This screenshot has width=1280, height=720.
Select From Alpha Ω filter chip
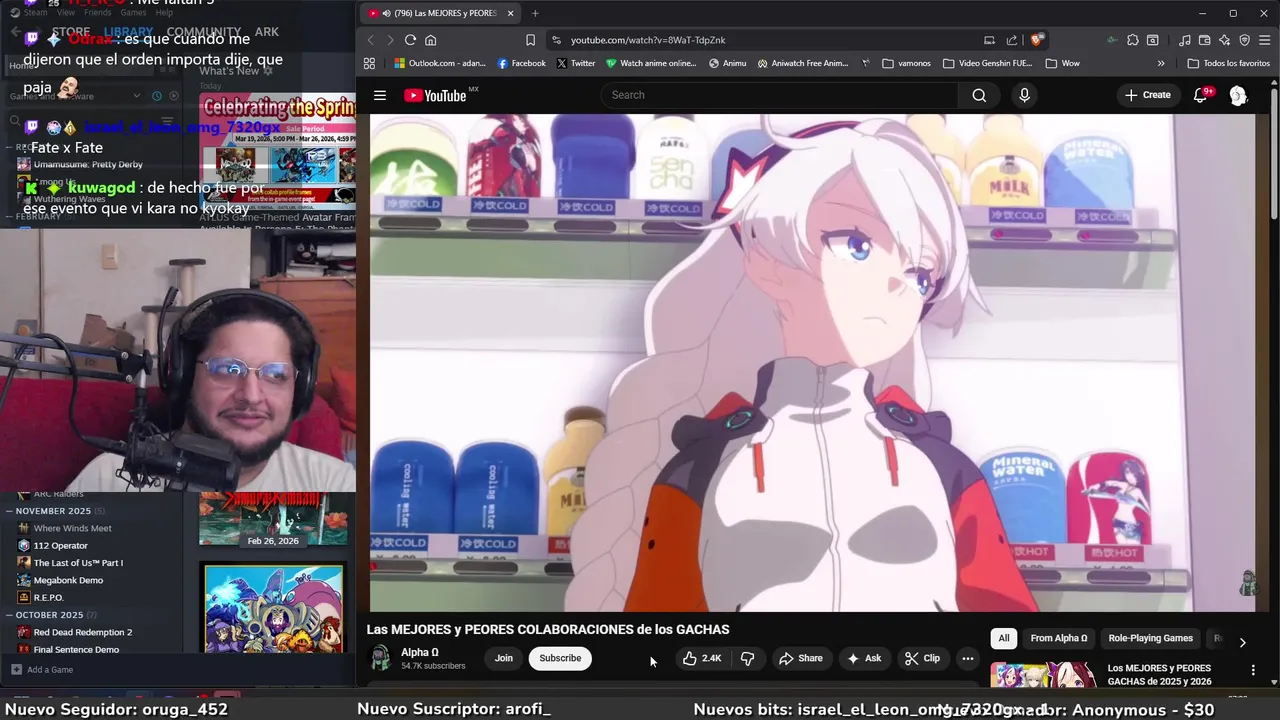(x=1059, y=638)
